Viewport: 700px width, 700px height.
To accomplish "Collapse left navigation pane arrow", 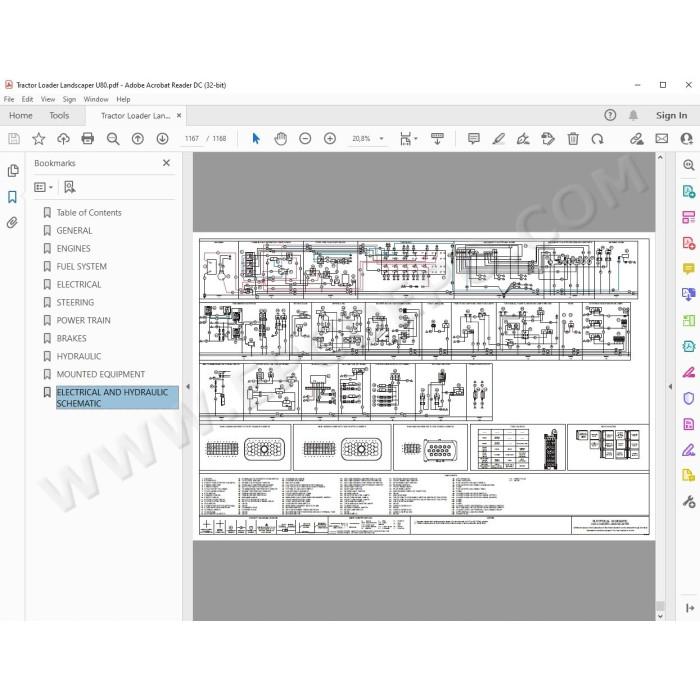I will 188,387.
